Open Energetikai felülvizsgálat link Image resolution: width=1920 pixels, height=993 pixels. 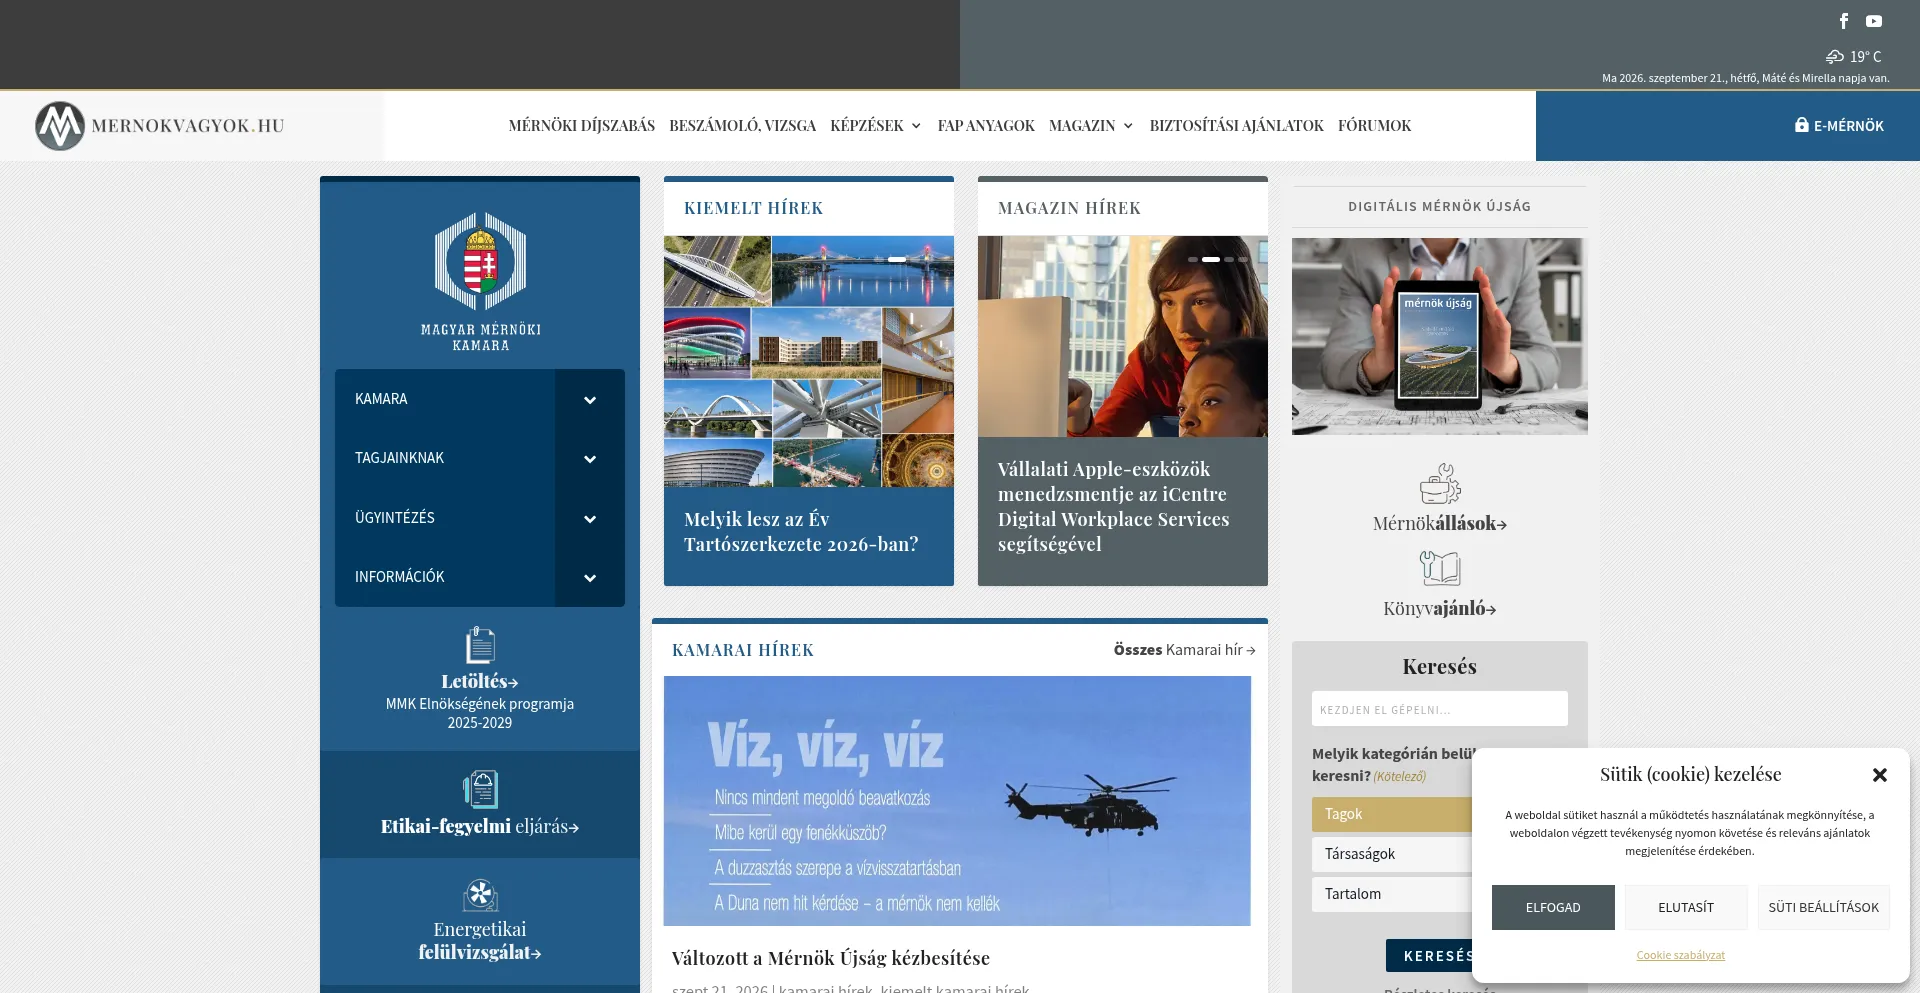point(480,941)
